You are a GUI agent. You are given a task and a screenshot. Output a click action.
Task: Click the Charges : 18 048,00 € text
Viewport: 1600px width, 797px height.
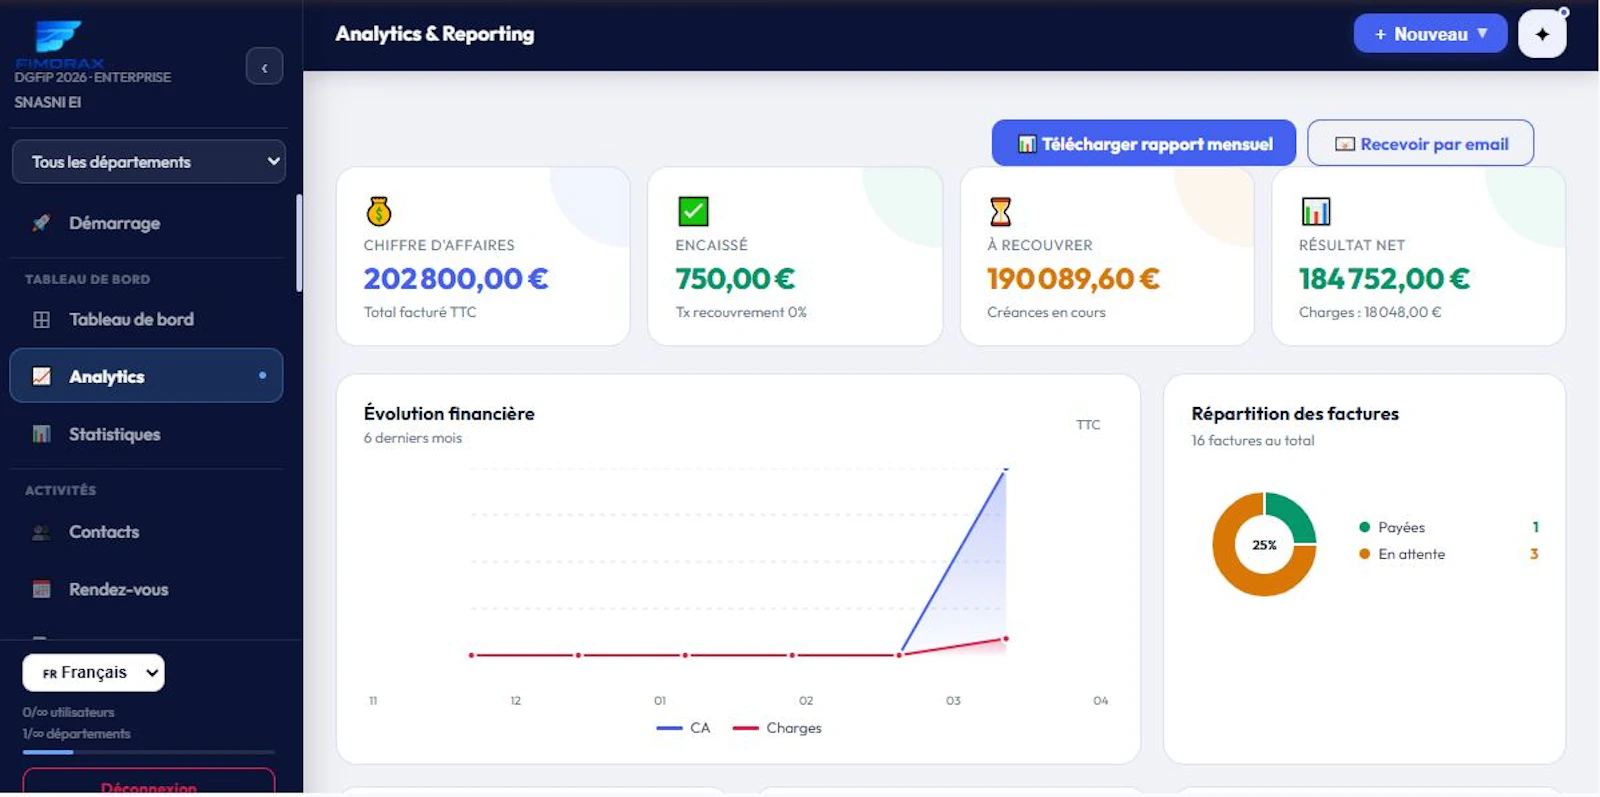click(x=1370, y=312)
